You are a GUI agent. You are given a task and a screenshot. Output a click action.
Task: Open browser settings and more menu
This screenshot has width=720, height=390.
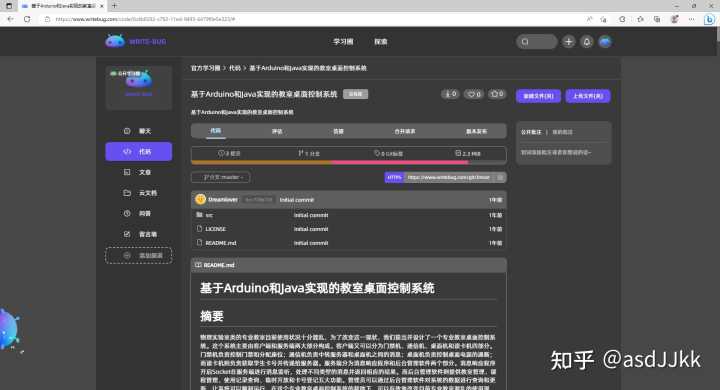(692, 19)
